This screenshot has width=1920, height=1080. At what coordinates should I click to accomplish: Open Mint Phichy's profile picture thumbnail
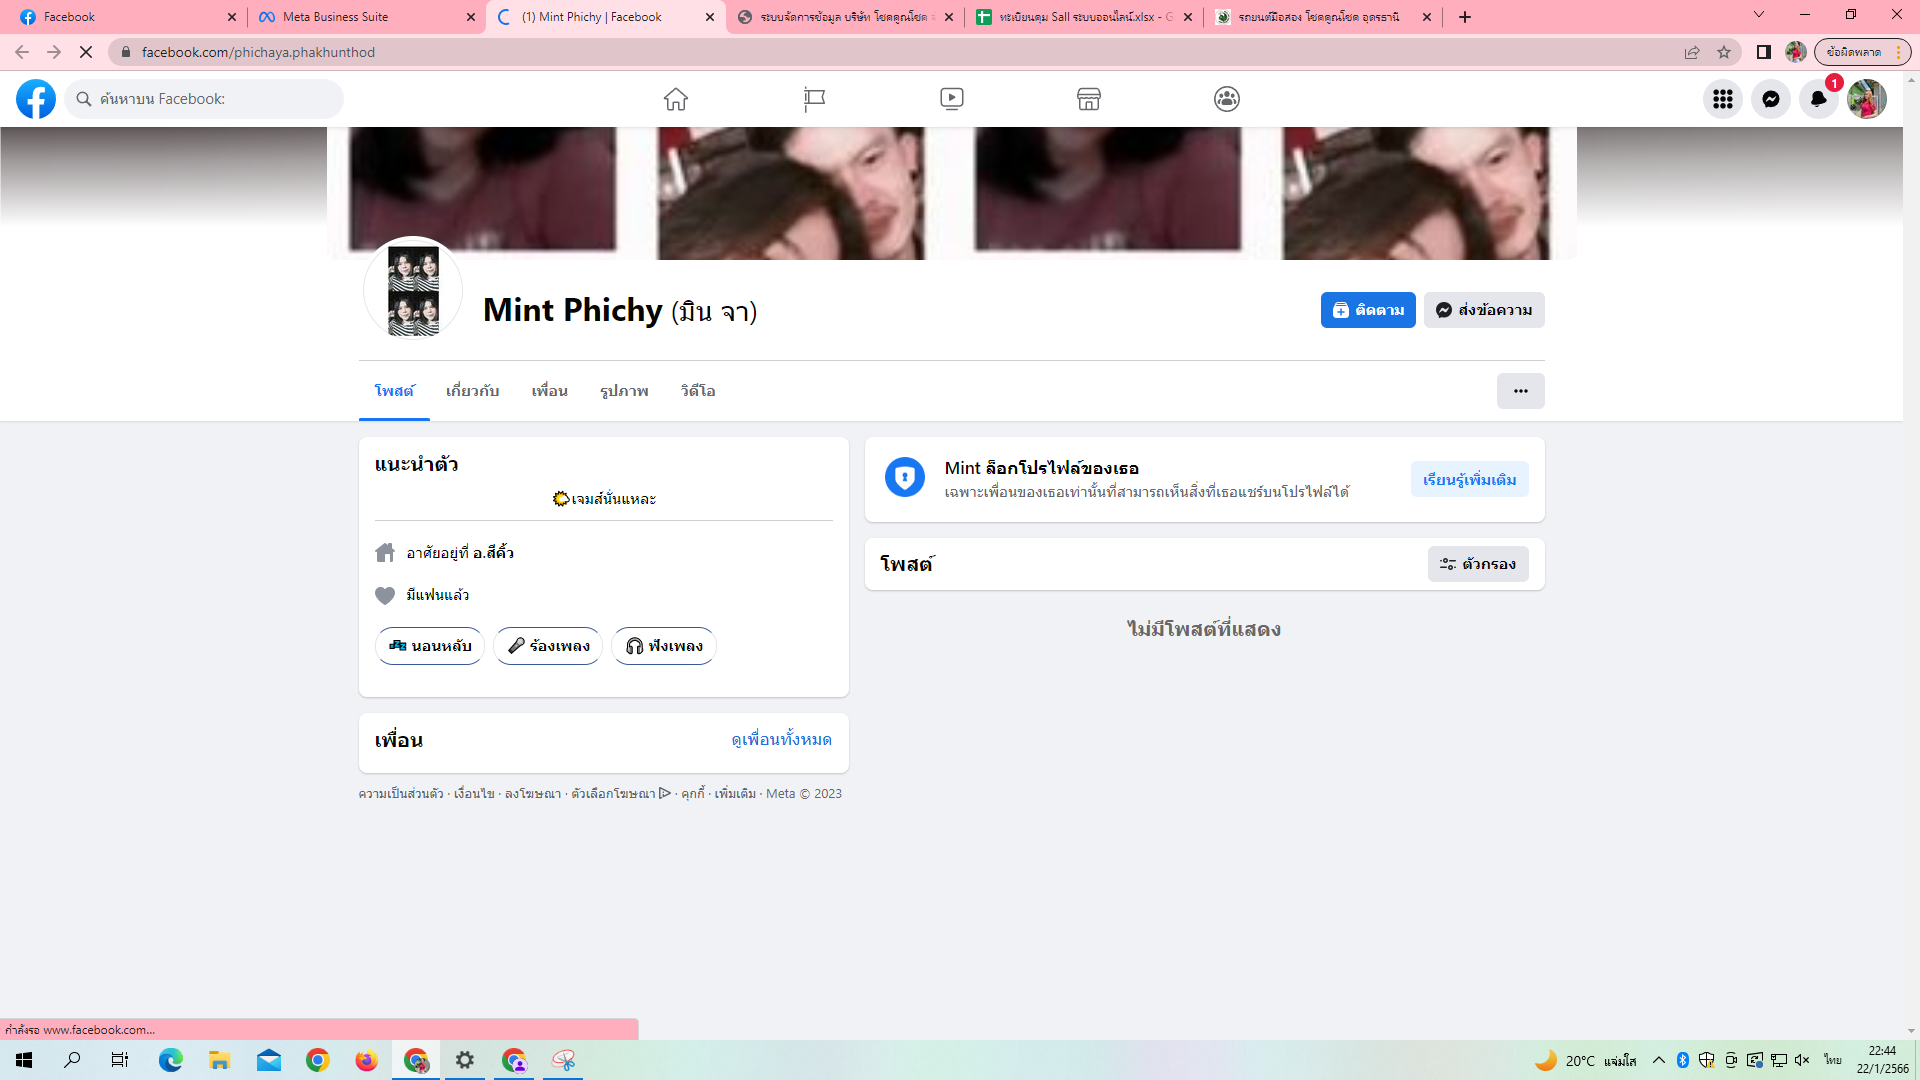(x=413, y=290)
